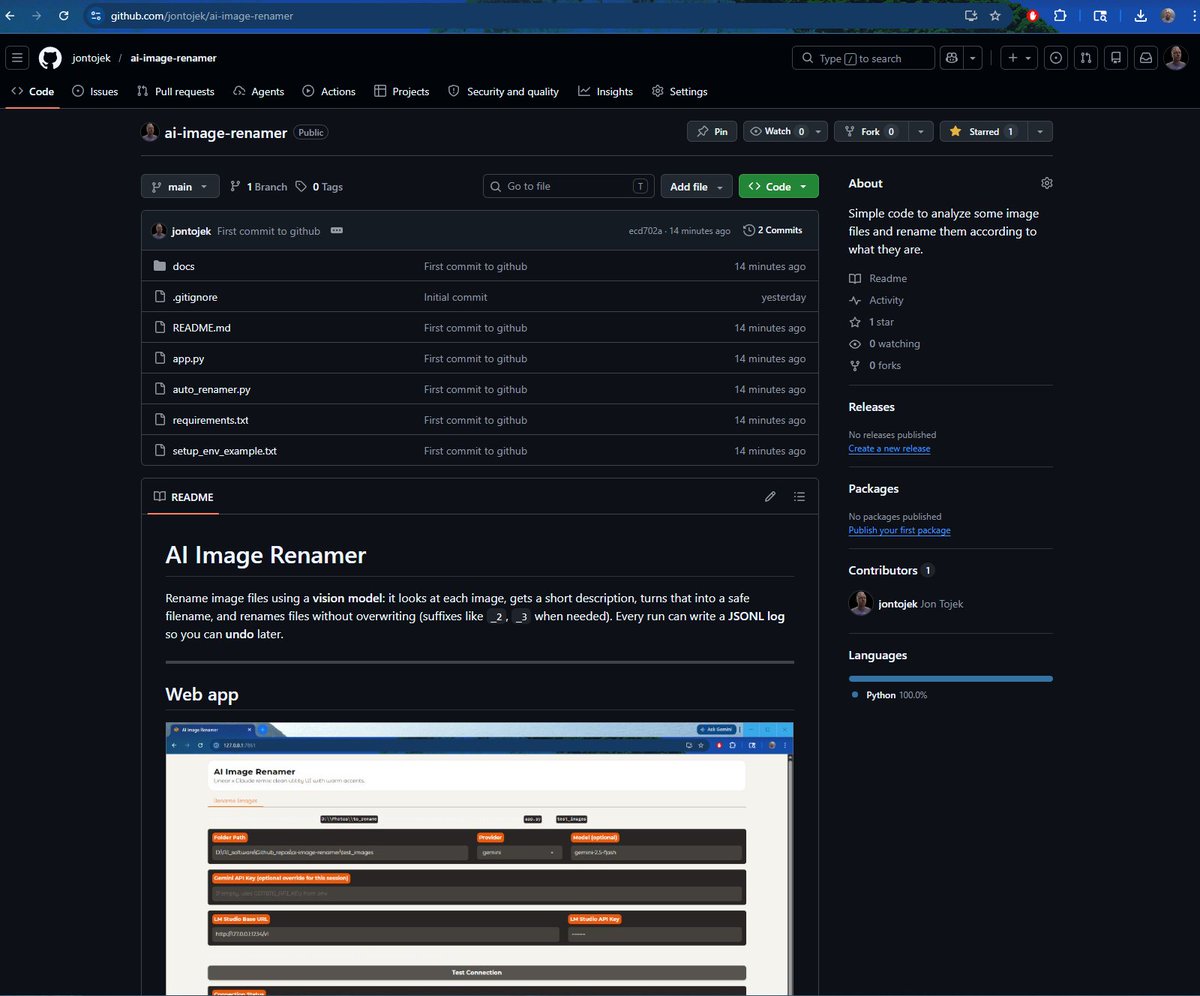Expand the Fork dropdown arrow
Viewport: 1200px width, 996px height.
coord(922,131)
